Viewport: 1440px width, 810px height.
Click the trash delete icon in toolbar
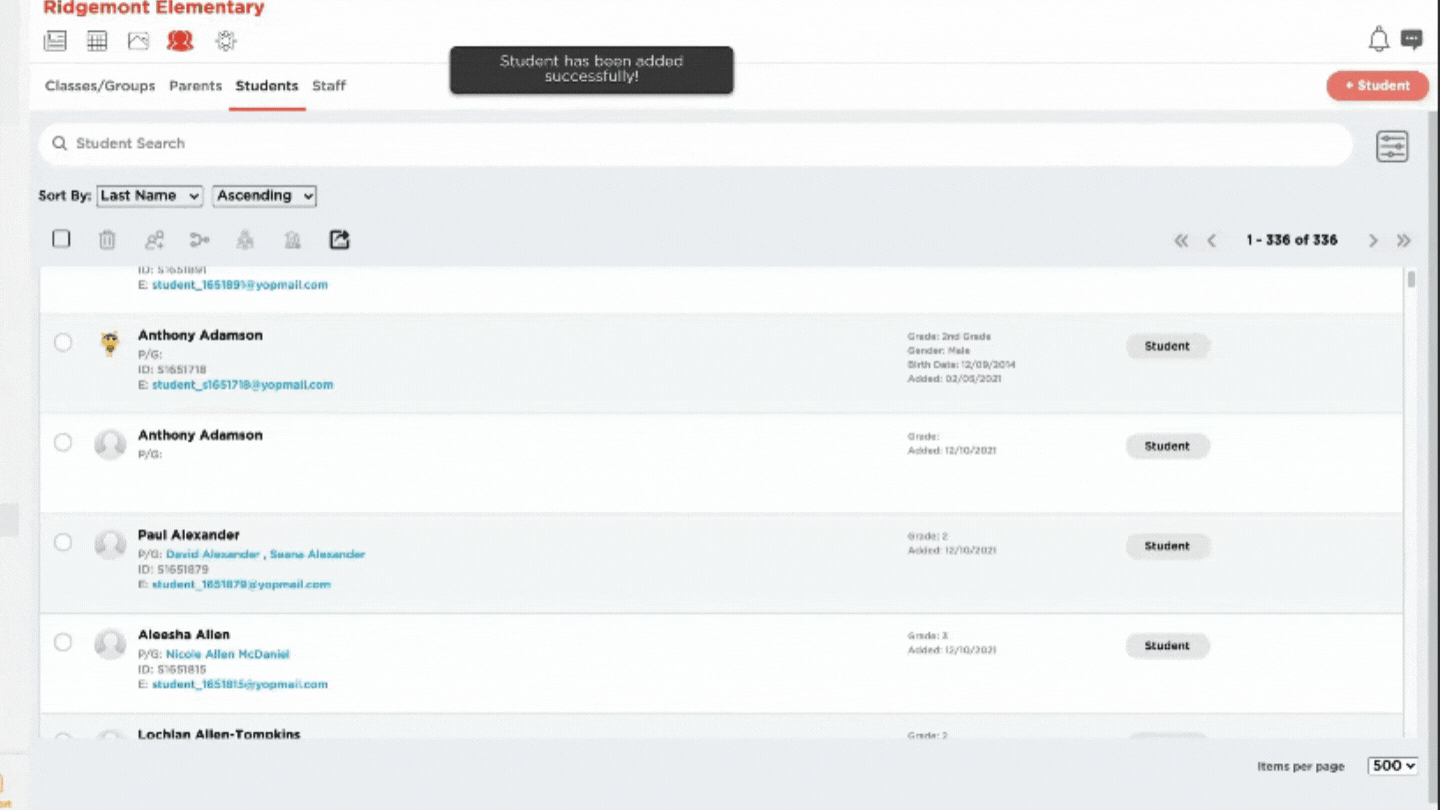[x=107, y=240]
